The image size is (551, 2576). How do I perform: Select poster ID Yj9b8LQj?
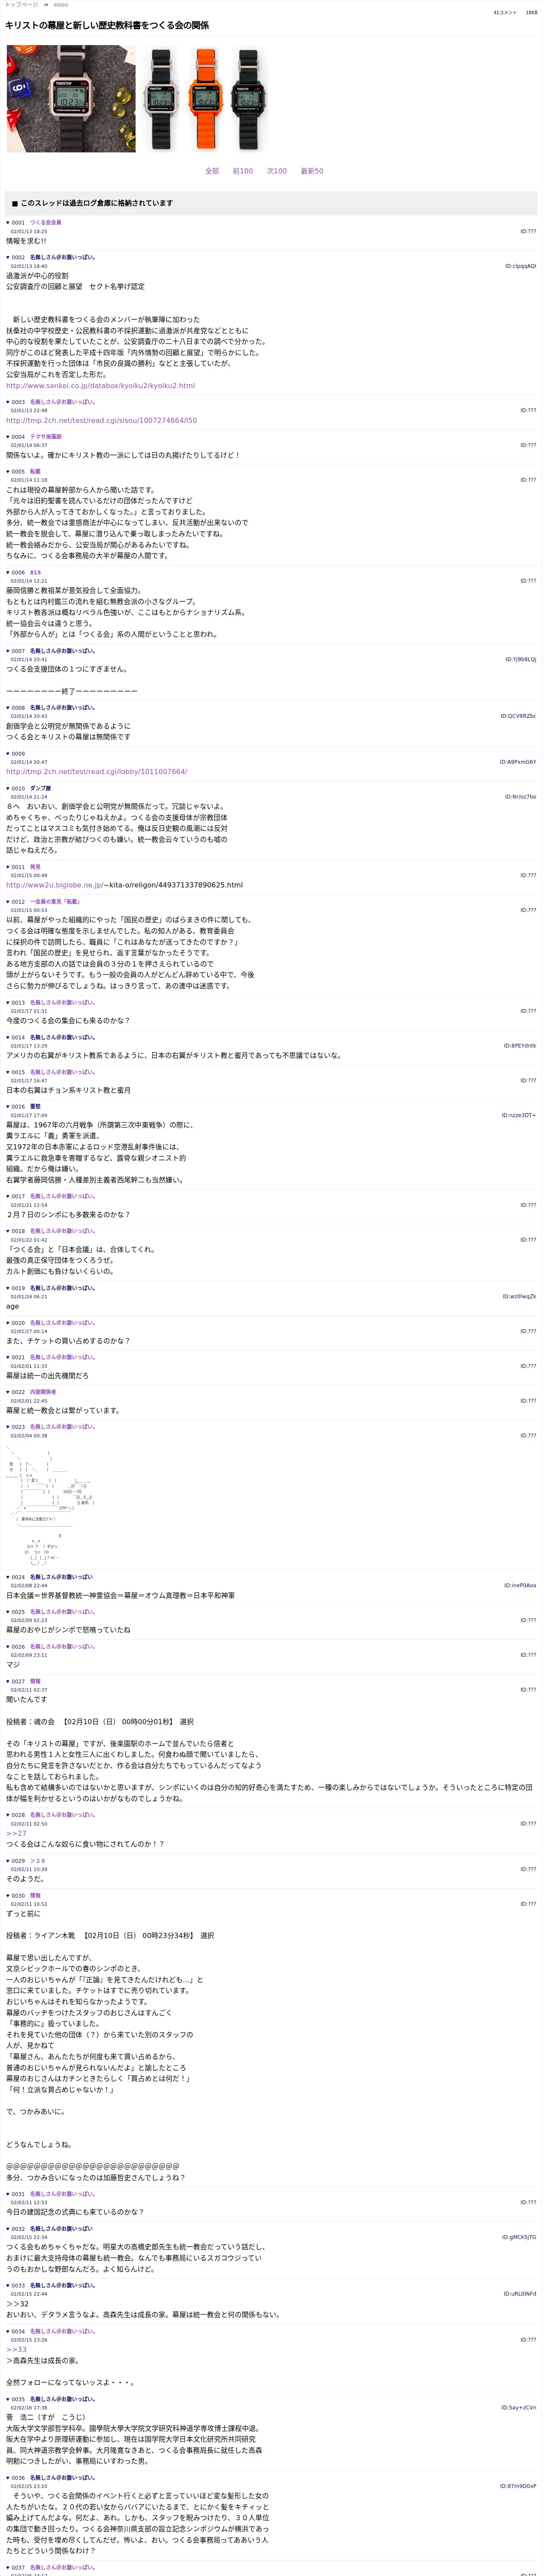[520, 660]
